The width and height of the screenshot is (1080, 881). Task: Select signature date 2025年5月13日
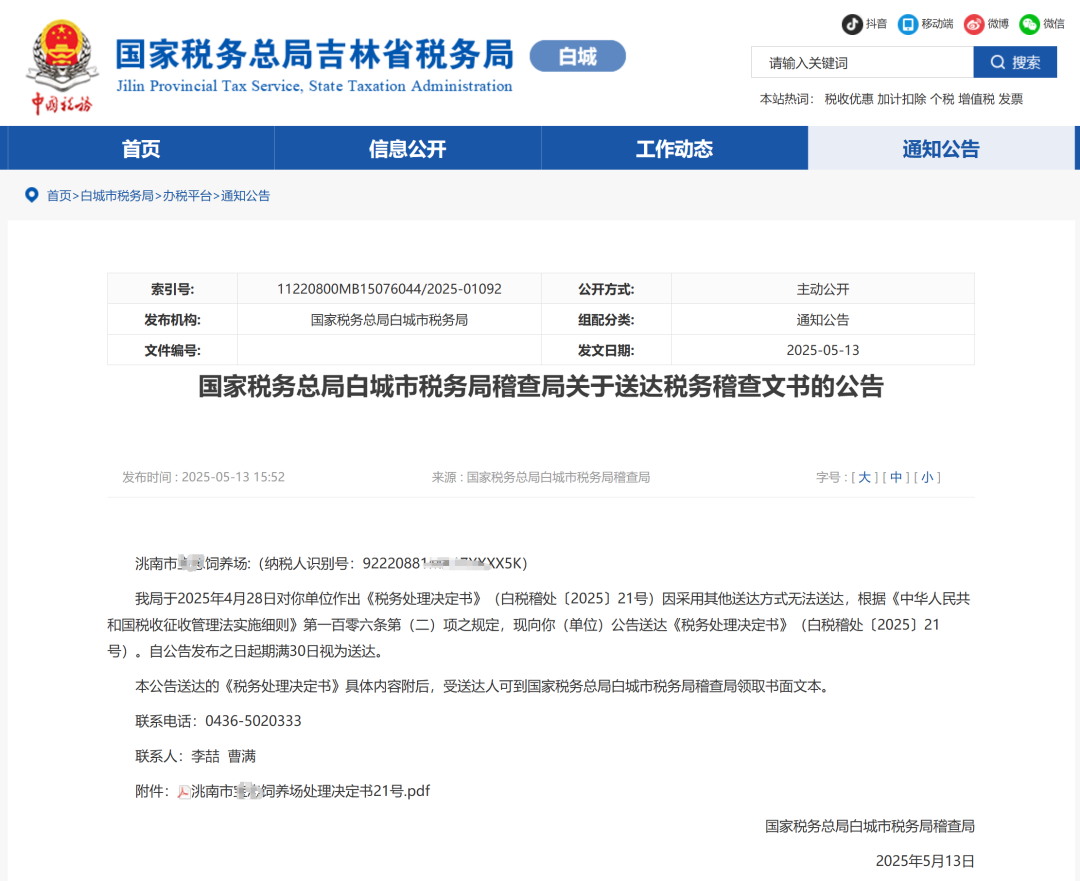(925, 861)
